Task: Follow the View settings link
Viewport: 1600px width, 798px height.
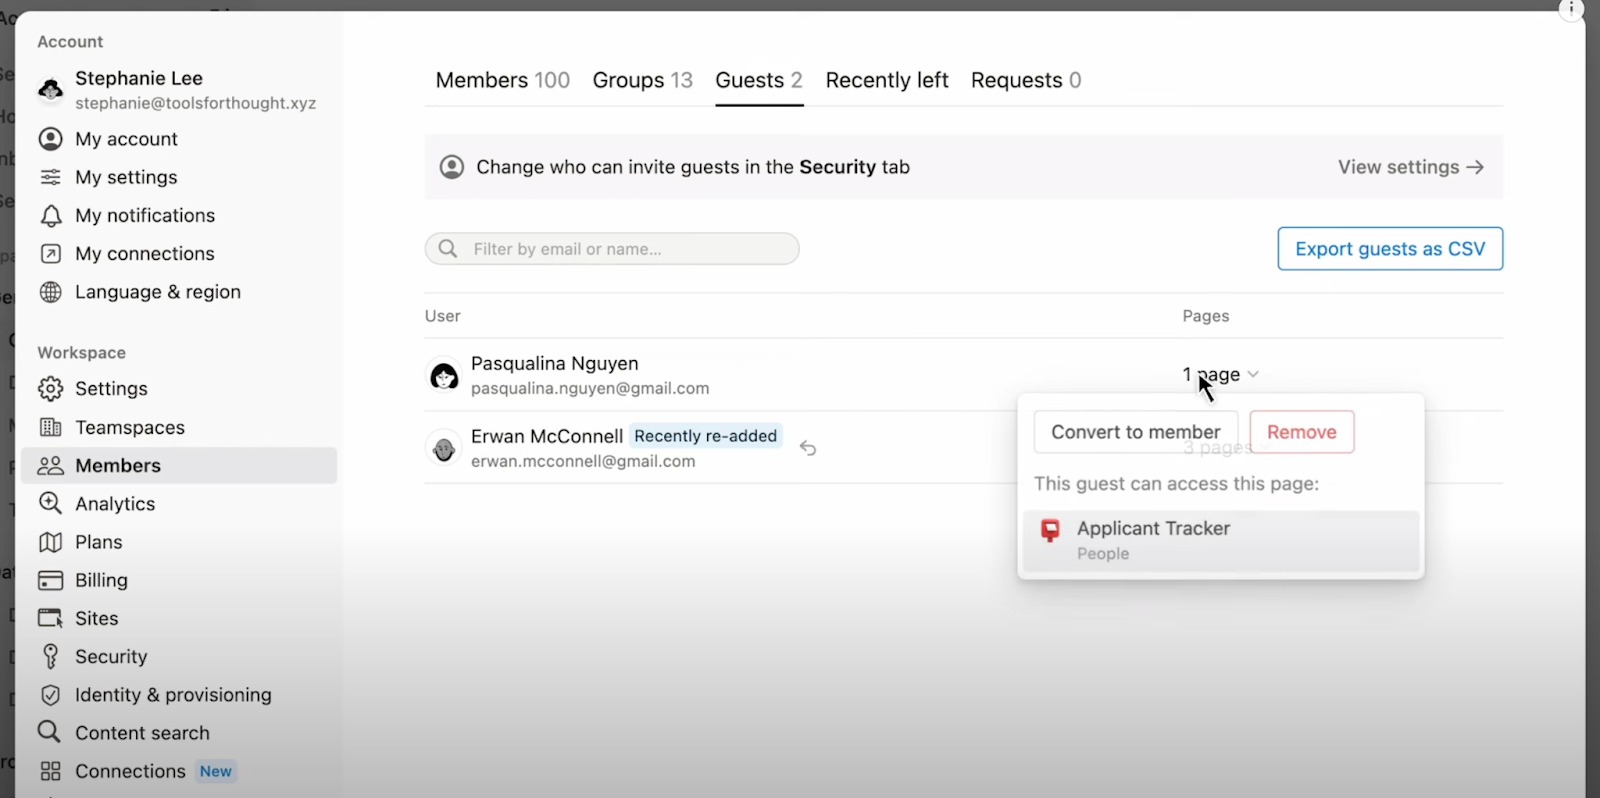Action: (x=1411, y=167)
